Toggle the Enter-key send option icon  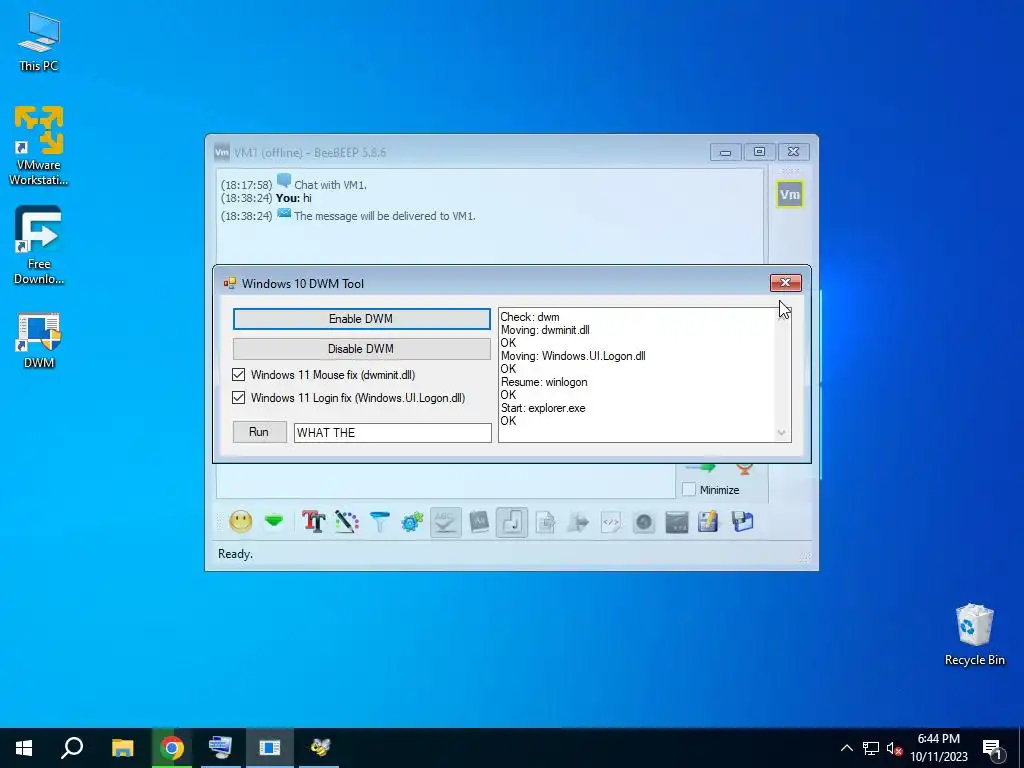tap(512, 522)
